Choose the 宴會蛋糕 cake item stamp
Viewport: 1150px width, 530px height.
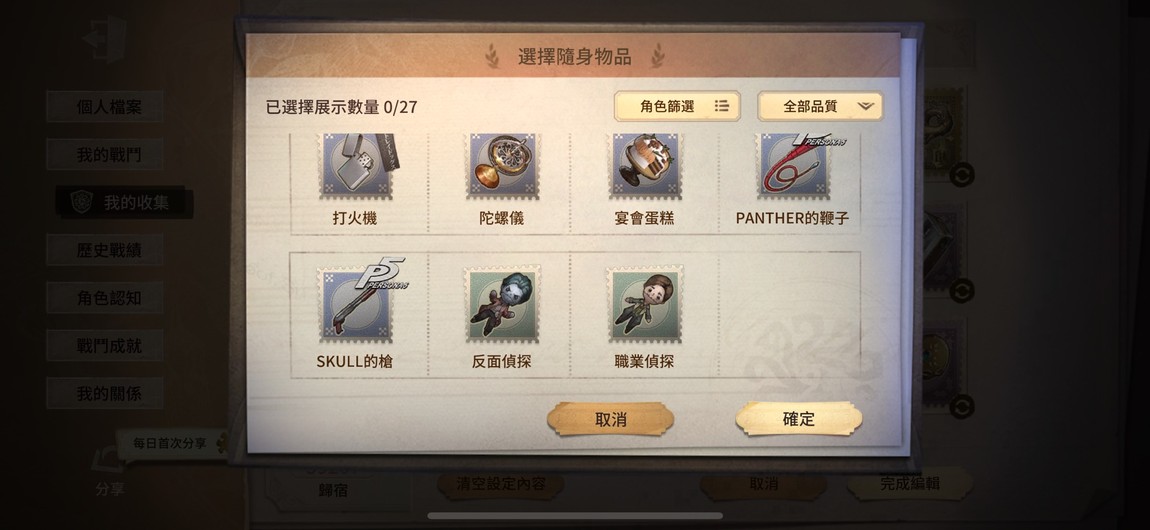click(645, 166)
